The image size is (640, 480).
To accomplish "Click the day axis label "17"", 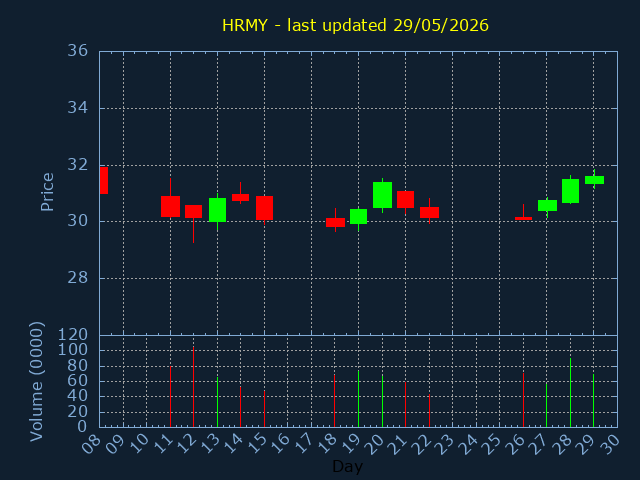I will pos(303,444).
